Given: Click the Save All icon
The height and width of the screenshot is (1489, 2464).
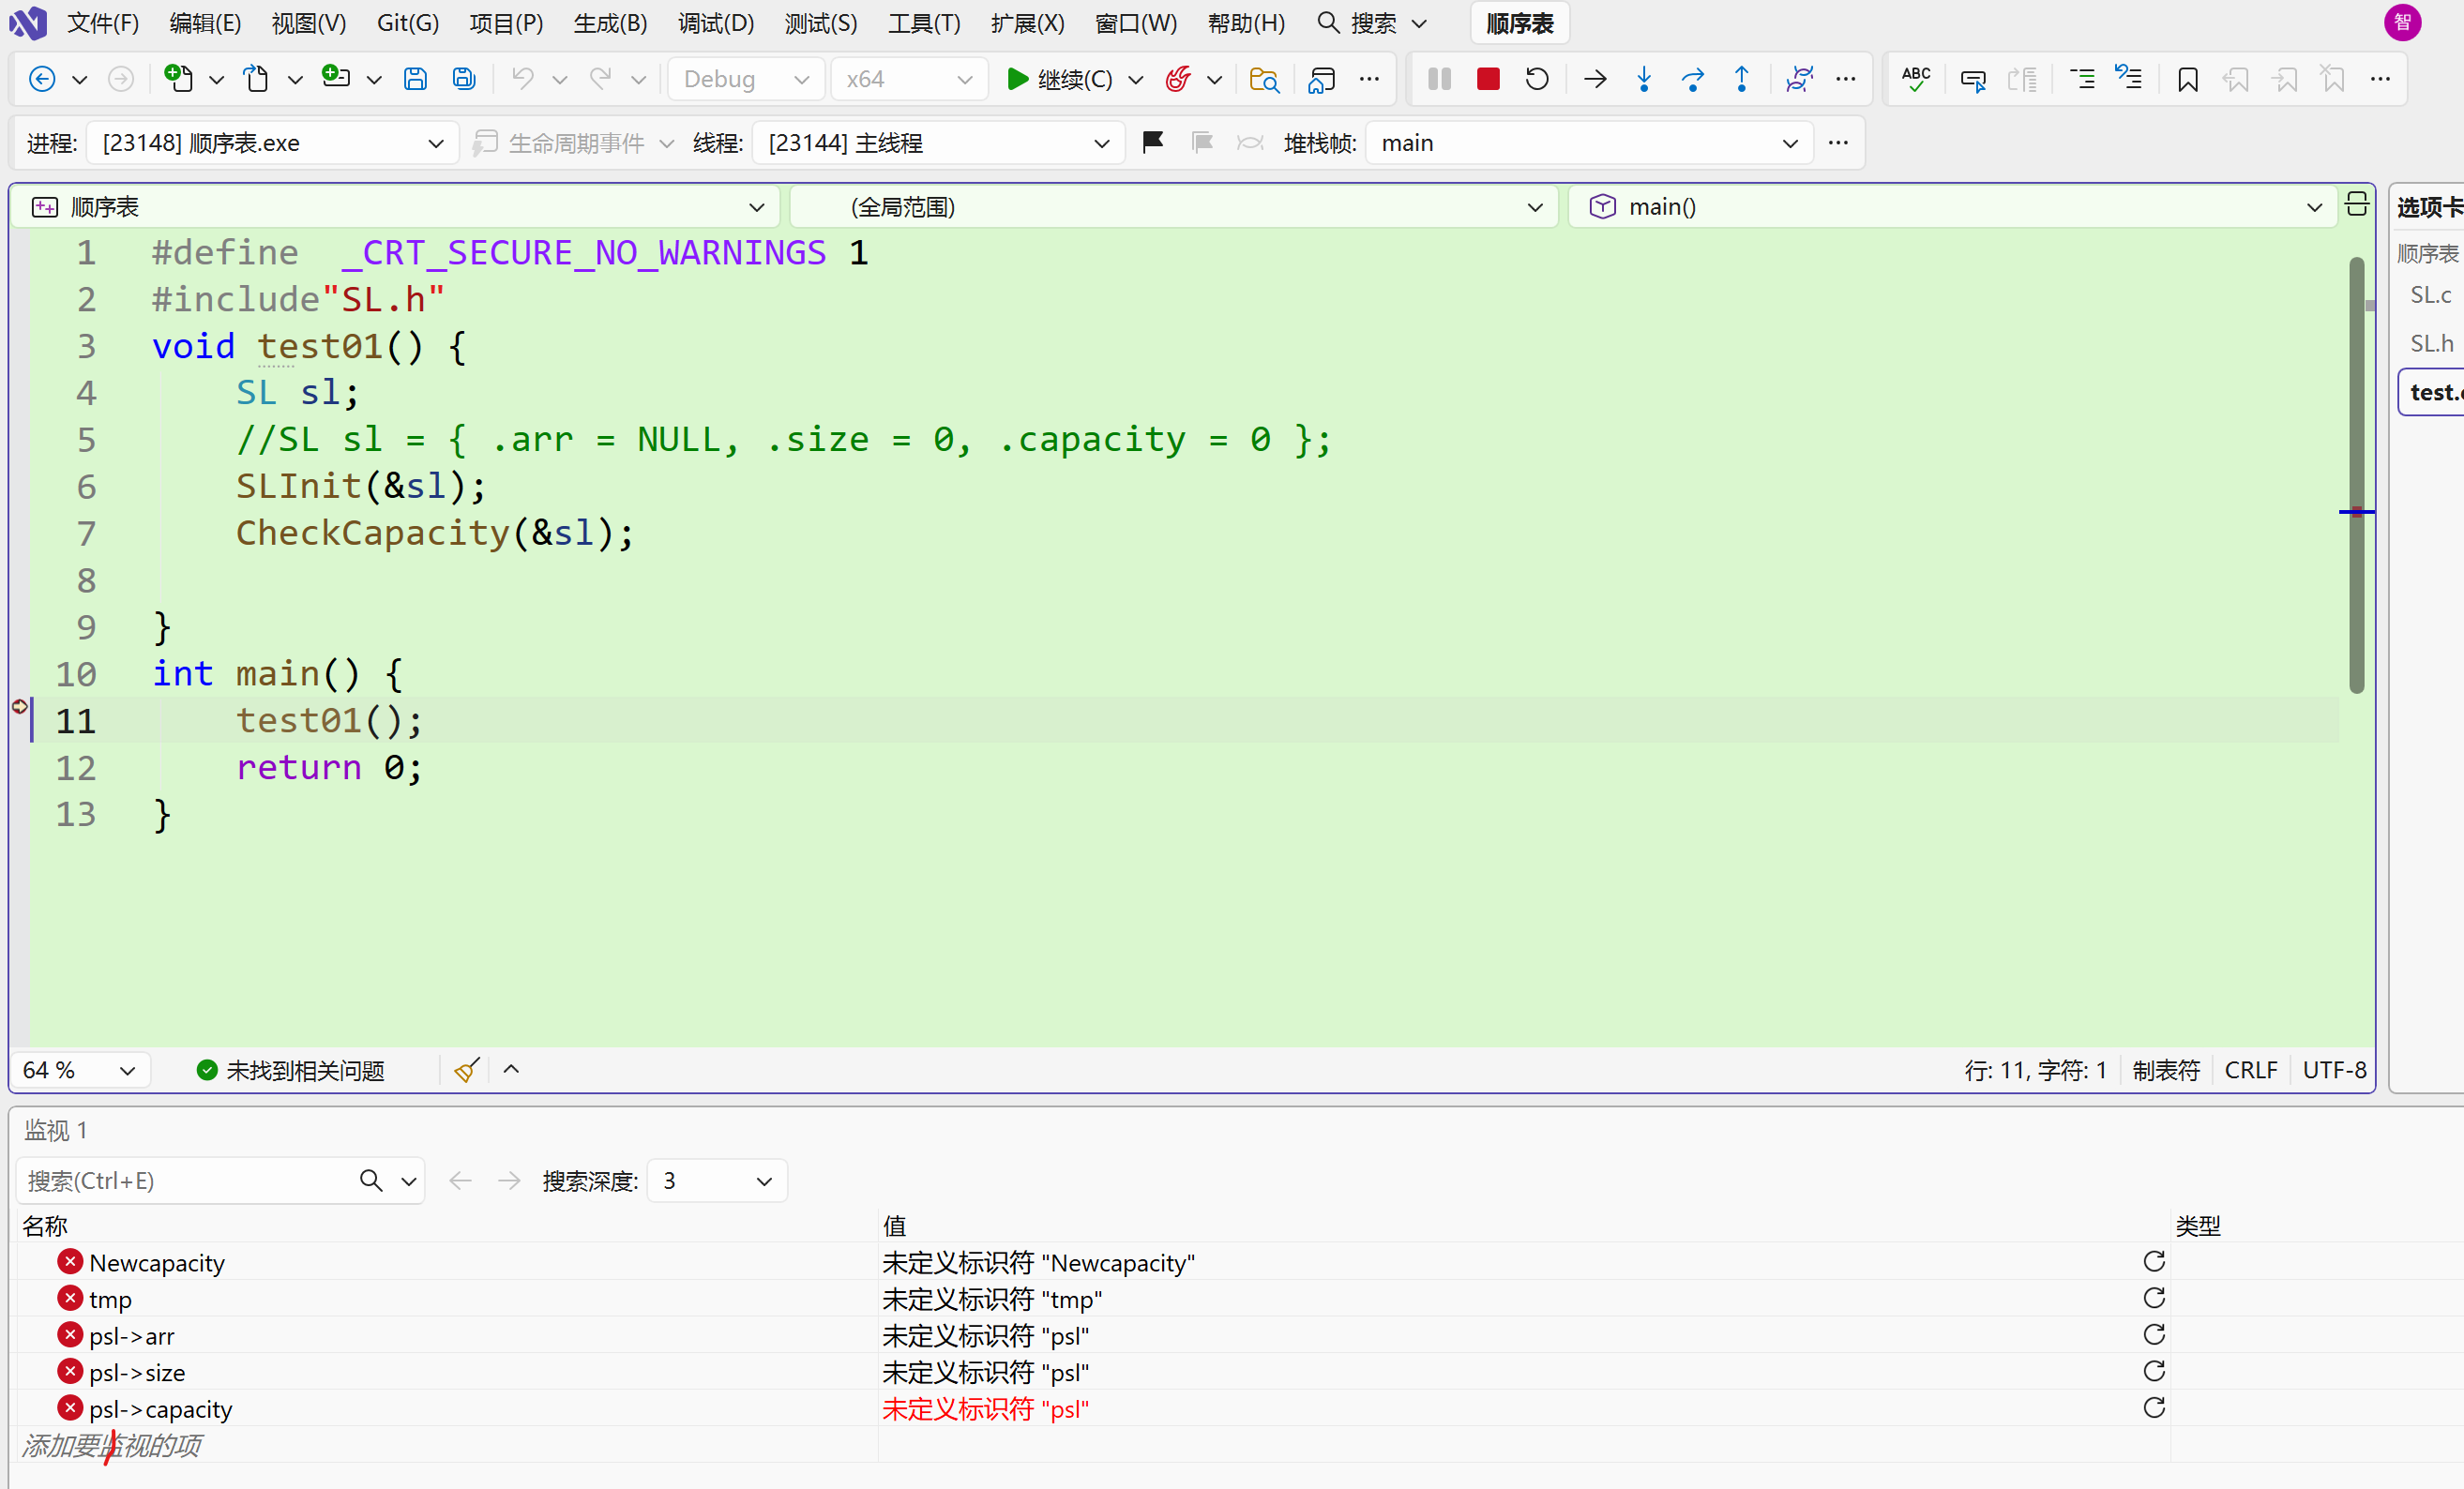Looking at the screenshot, I should click(464, 79).
